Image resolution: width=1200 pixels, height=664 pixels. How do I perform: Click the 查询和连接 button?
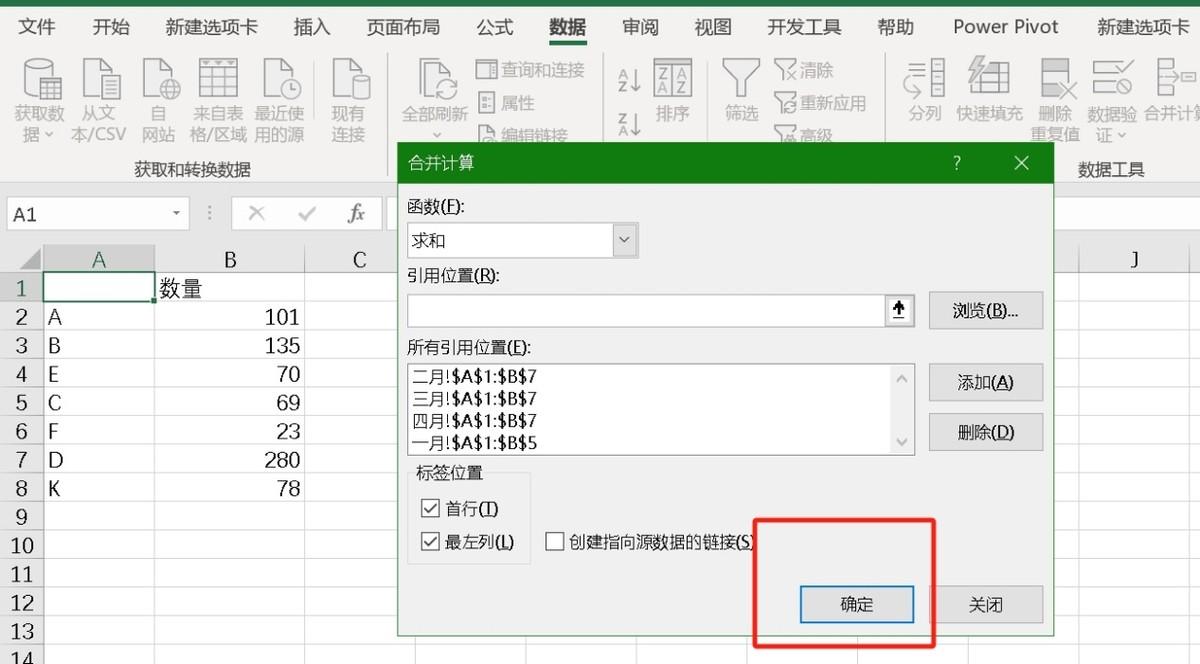pos(531,70)
